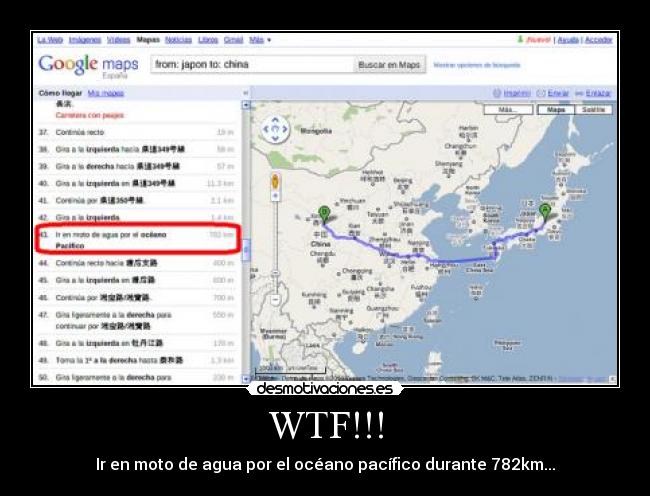Click the scroll up arrow of directions list
The width and height of the screenshot is (650, 496).
[x=246, y=105]
